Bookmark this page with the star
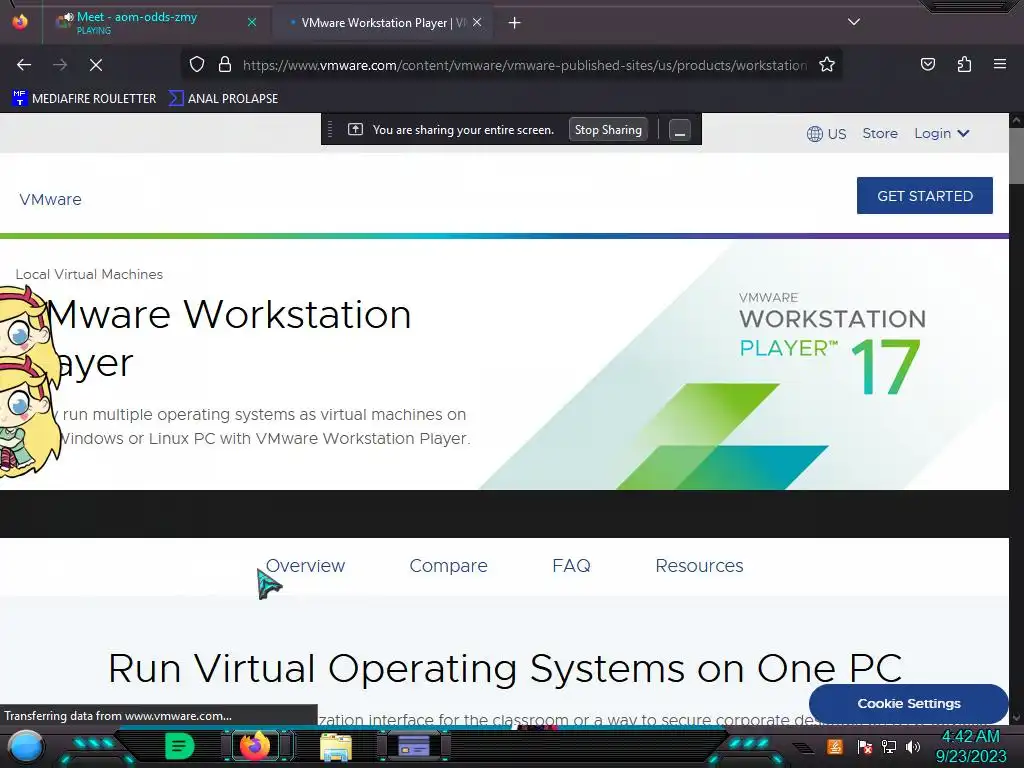The image size is (1024, 768). 827,65
